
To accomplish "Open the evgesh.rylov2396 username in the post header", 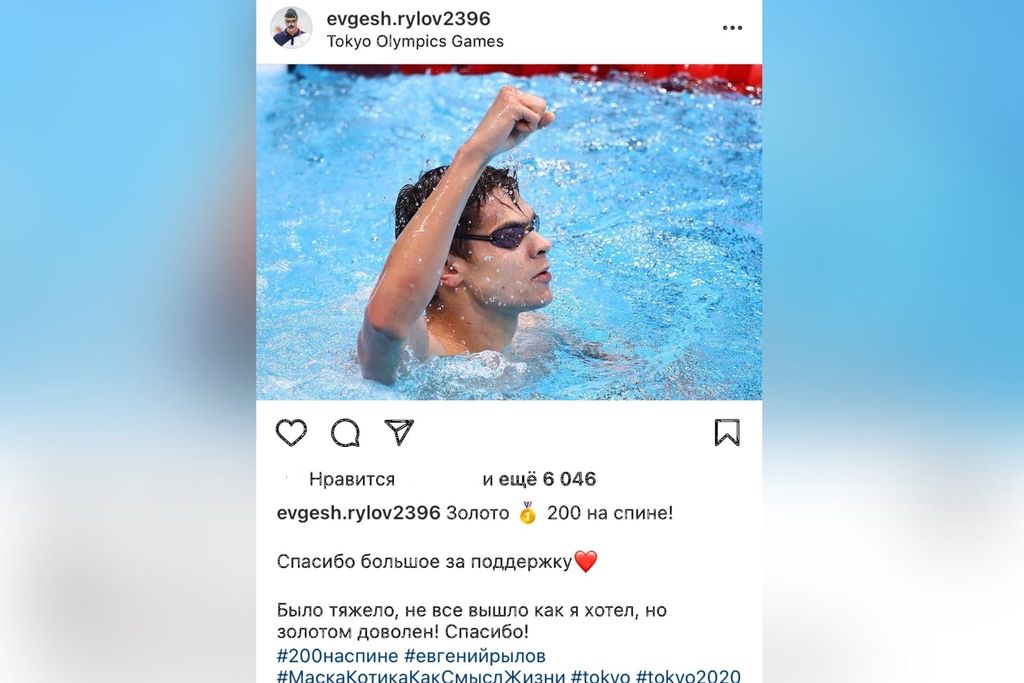I will pos(408,18).
